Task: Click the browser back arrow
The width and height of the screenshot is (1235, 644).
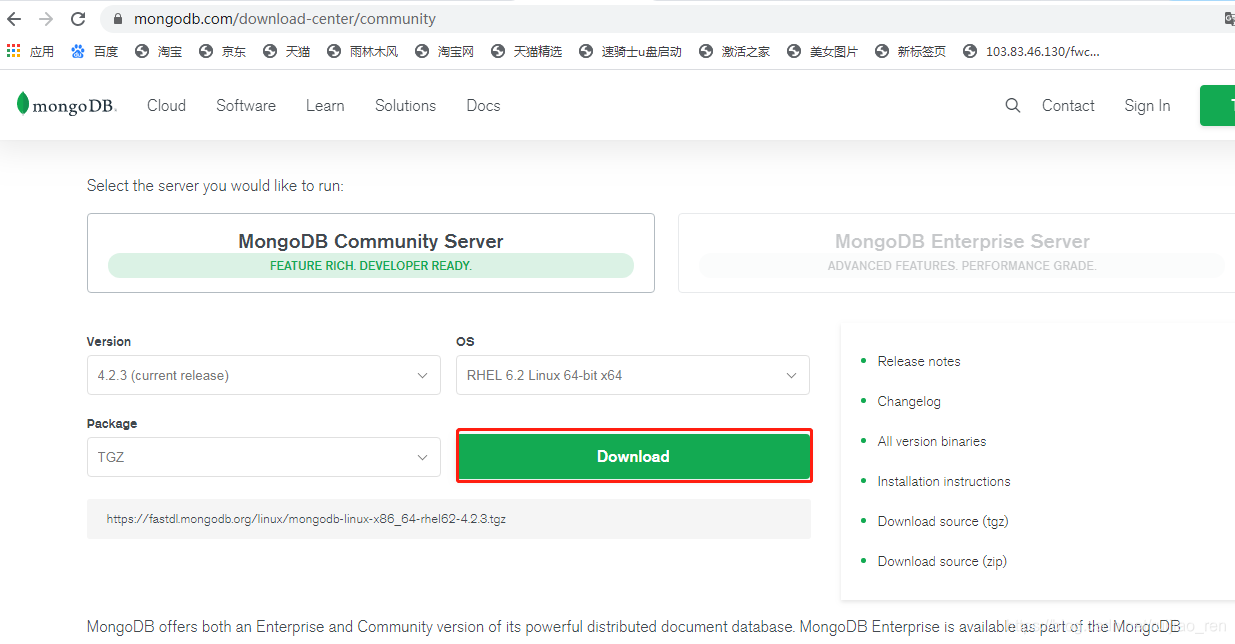Action: point(13,18)
